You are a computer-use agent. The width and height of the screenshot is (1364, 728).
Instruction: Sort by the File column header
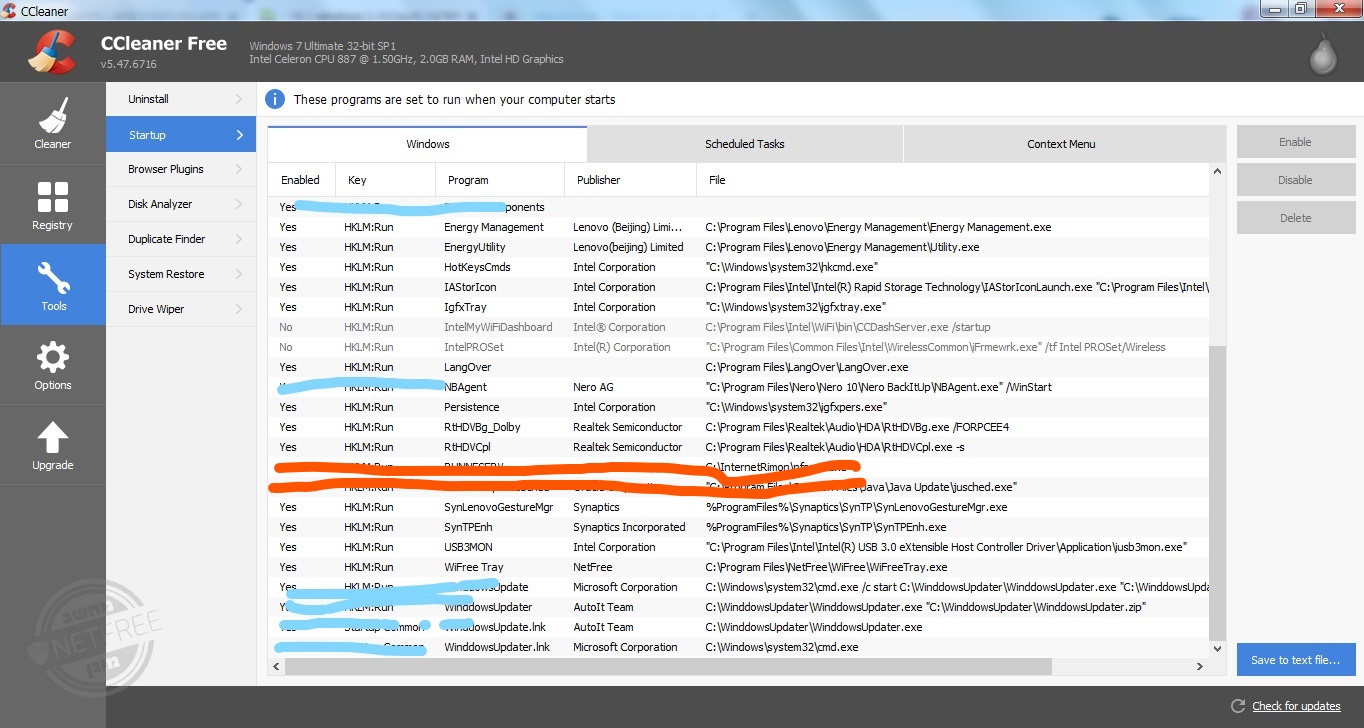tap(952, 180)
